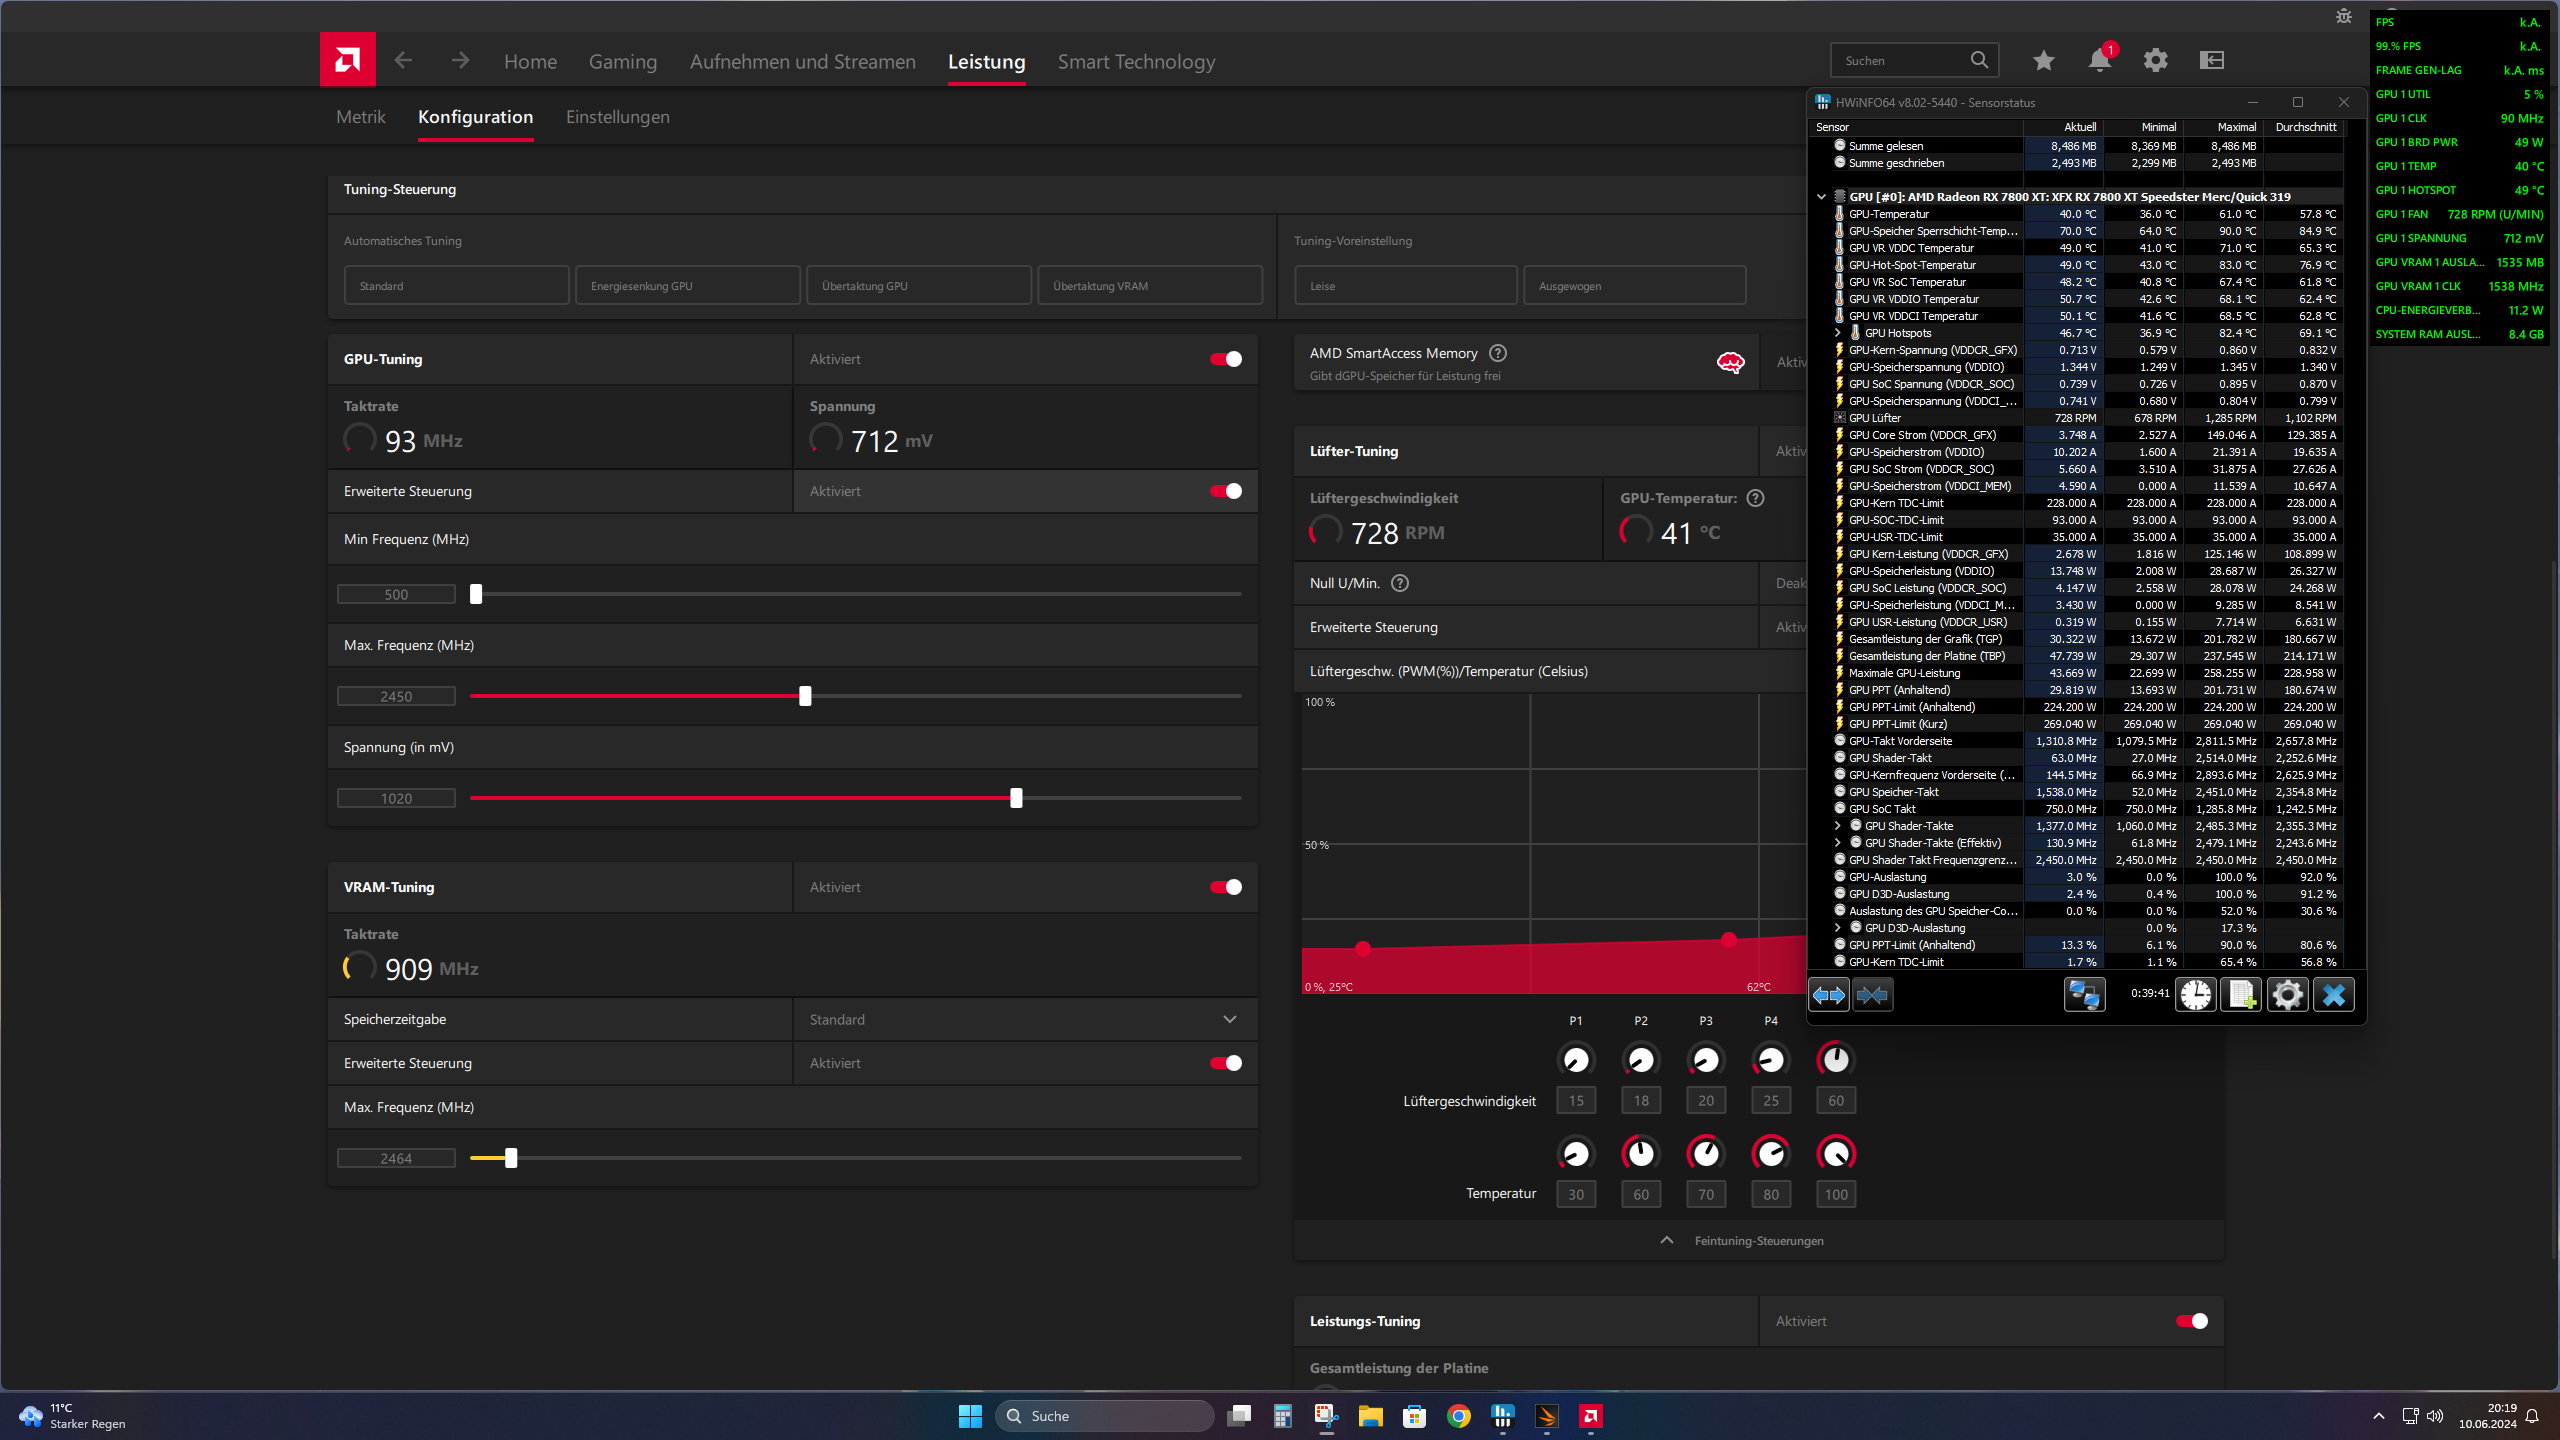Switch to the Gaming tab
The image size is (2560, 1440).
point(622,62)
